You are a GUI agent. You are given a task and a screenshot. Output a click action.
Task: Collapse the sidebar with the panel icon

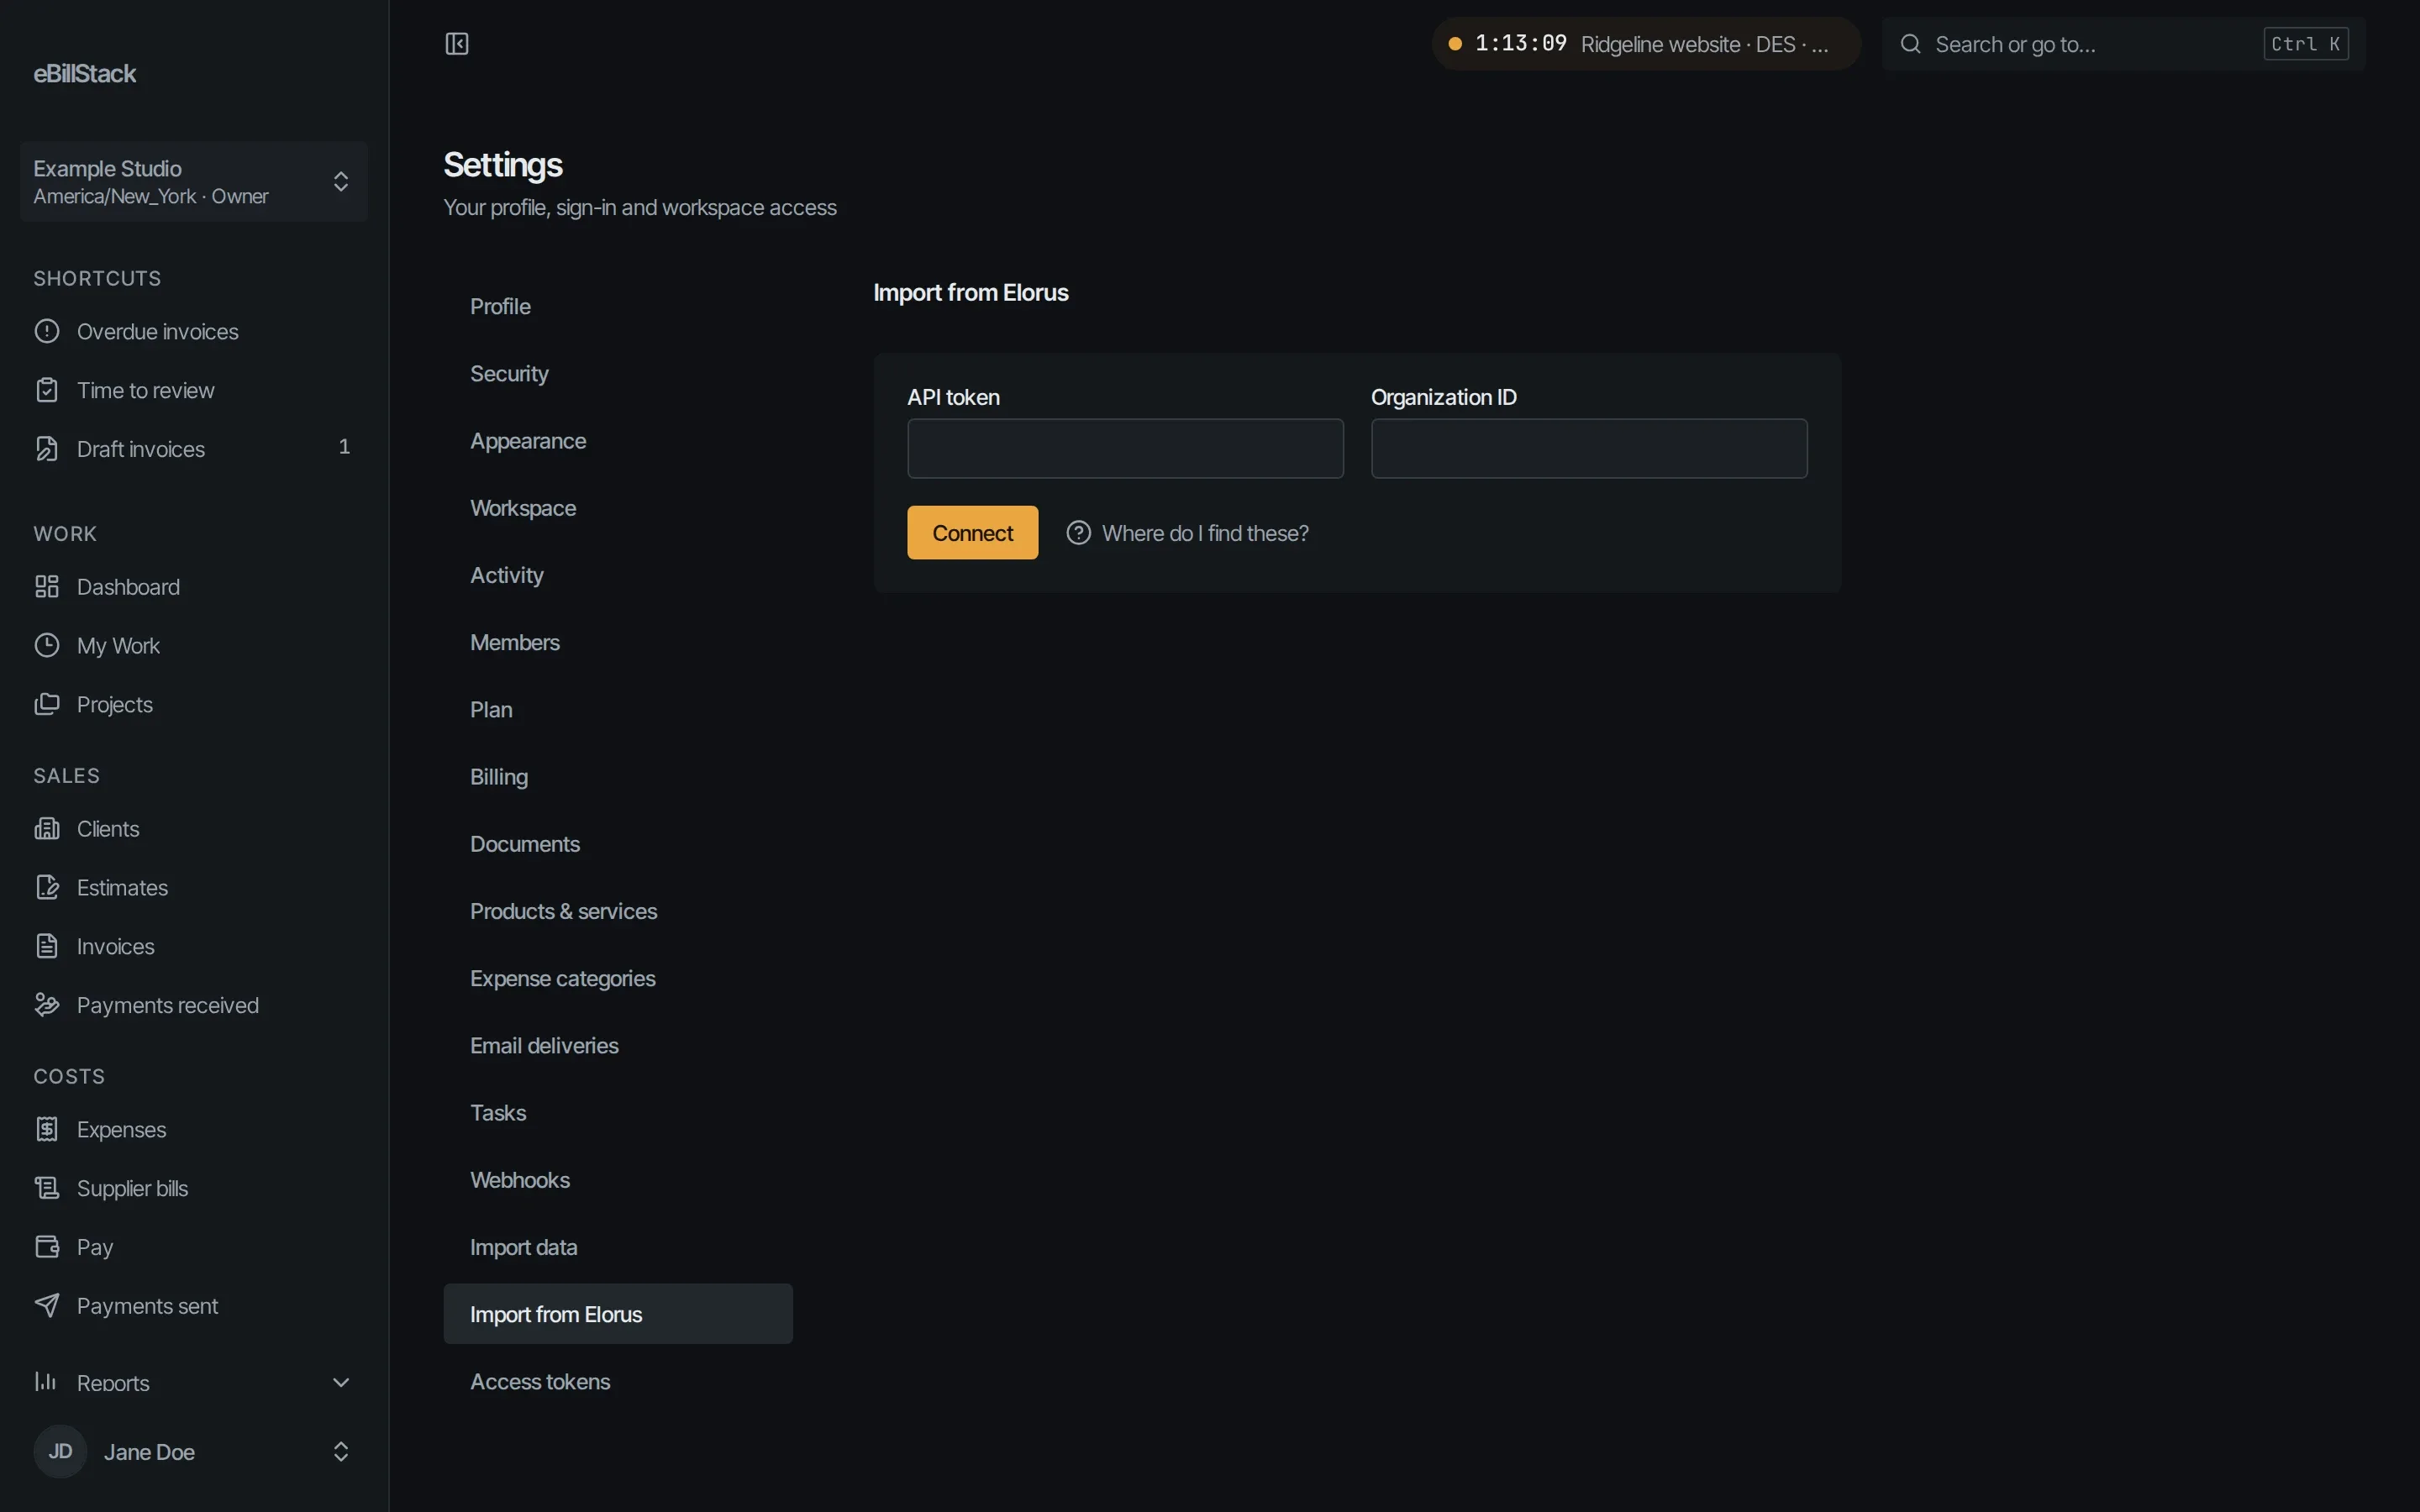(x=457, y=44)
